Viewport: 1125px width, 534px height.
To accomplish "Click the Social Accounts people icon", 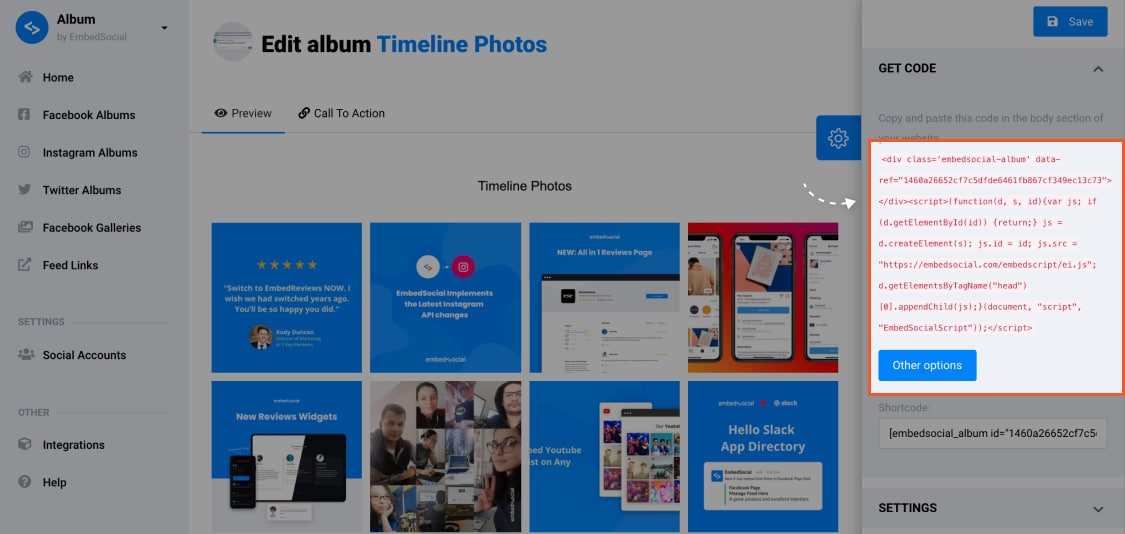I will [x=26, y=355].
